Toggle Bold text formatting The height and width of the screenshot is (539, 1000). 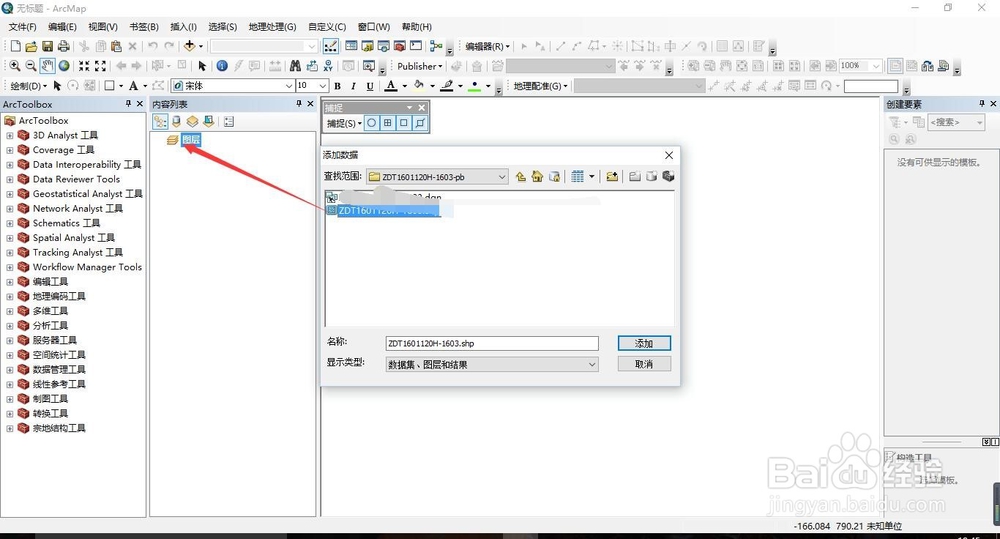coord(337,86)
